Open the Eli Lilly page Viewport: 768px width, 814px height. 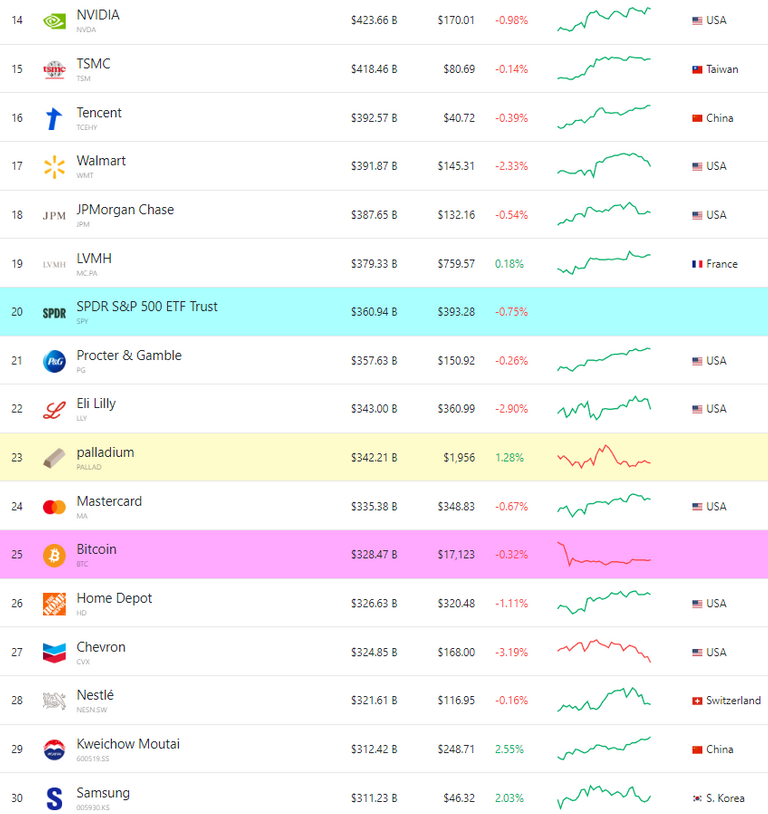tap(96, 404)
